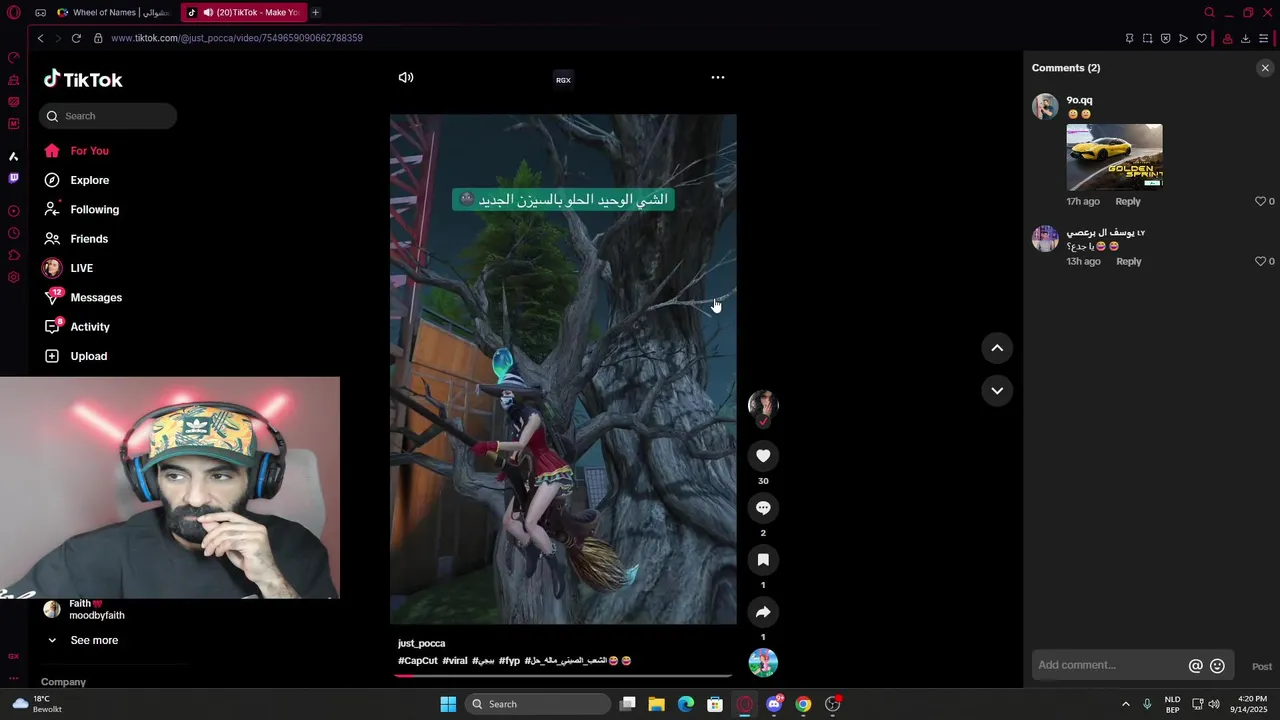The image size is (1280, 720).
Task: Open File Explorer from the taskbar
Action: (x=656, y=704)
